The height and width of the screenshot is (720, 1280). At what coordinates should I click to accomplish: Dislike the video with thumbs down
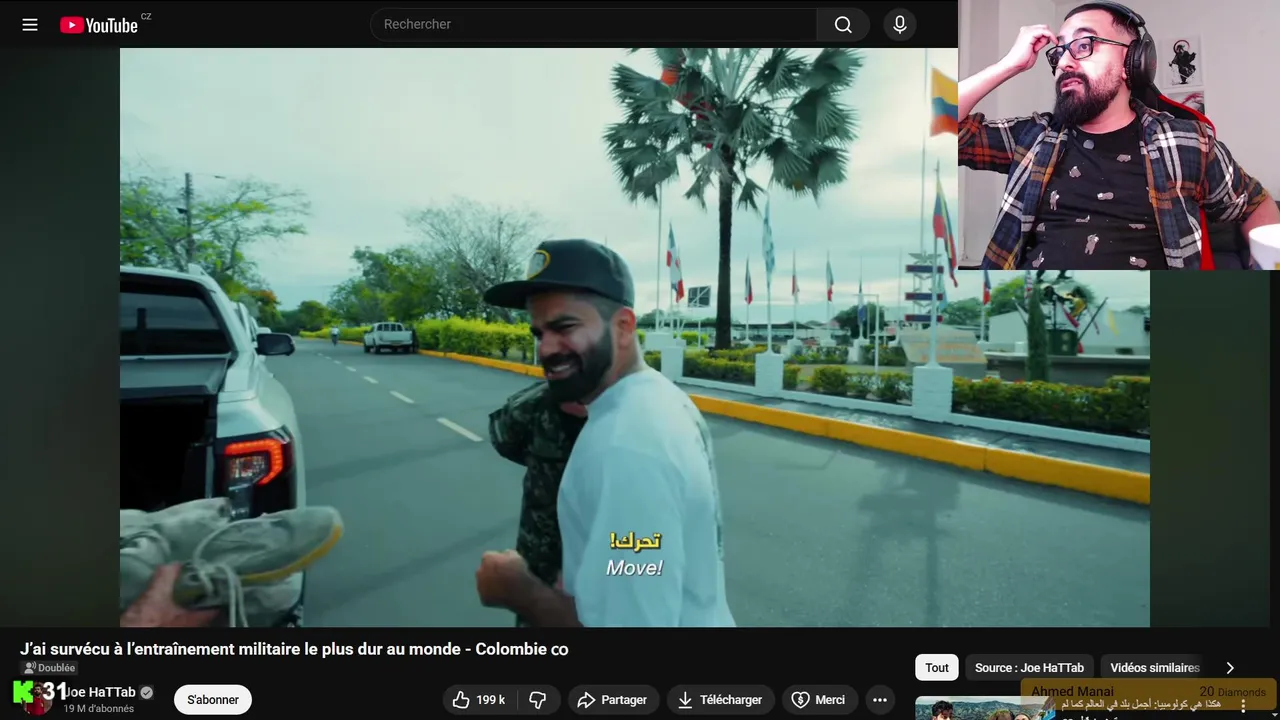pos(538,700)
